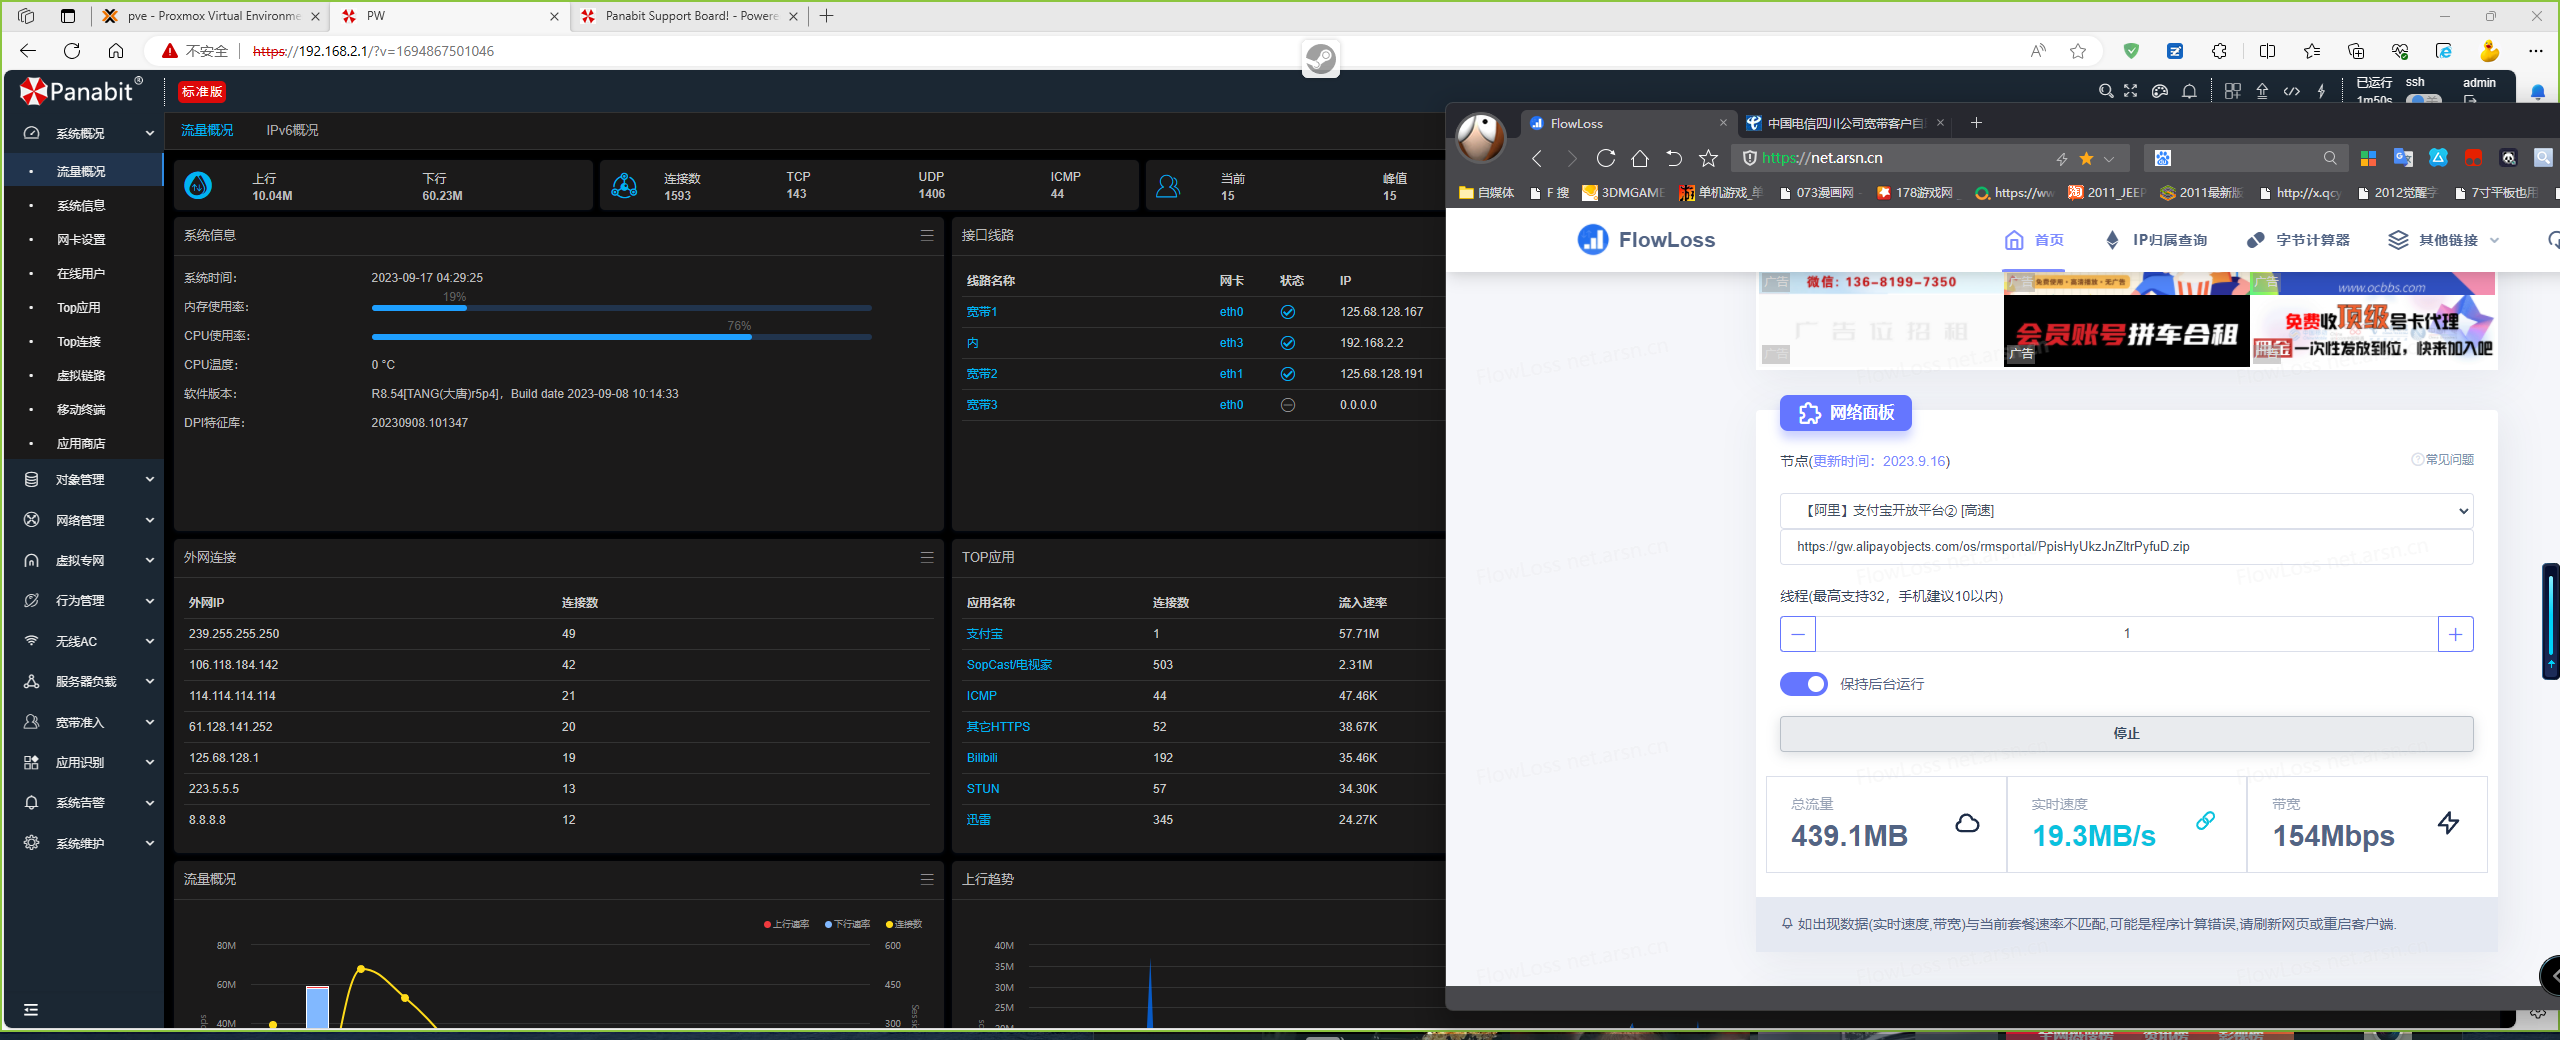Click the CPU使用率 76% progress bar
2560x1040 pixels.
621,337
